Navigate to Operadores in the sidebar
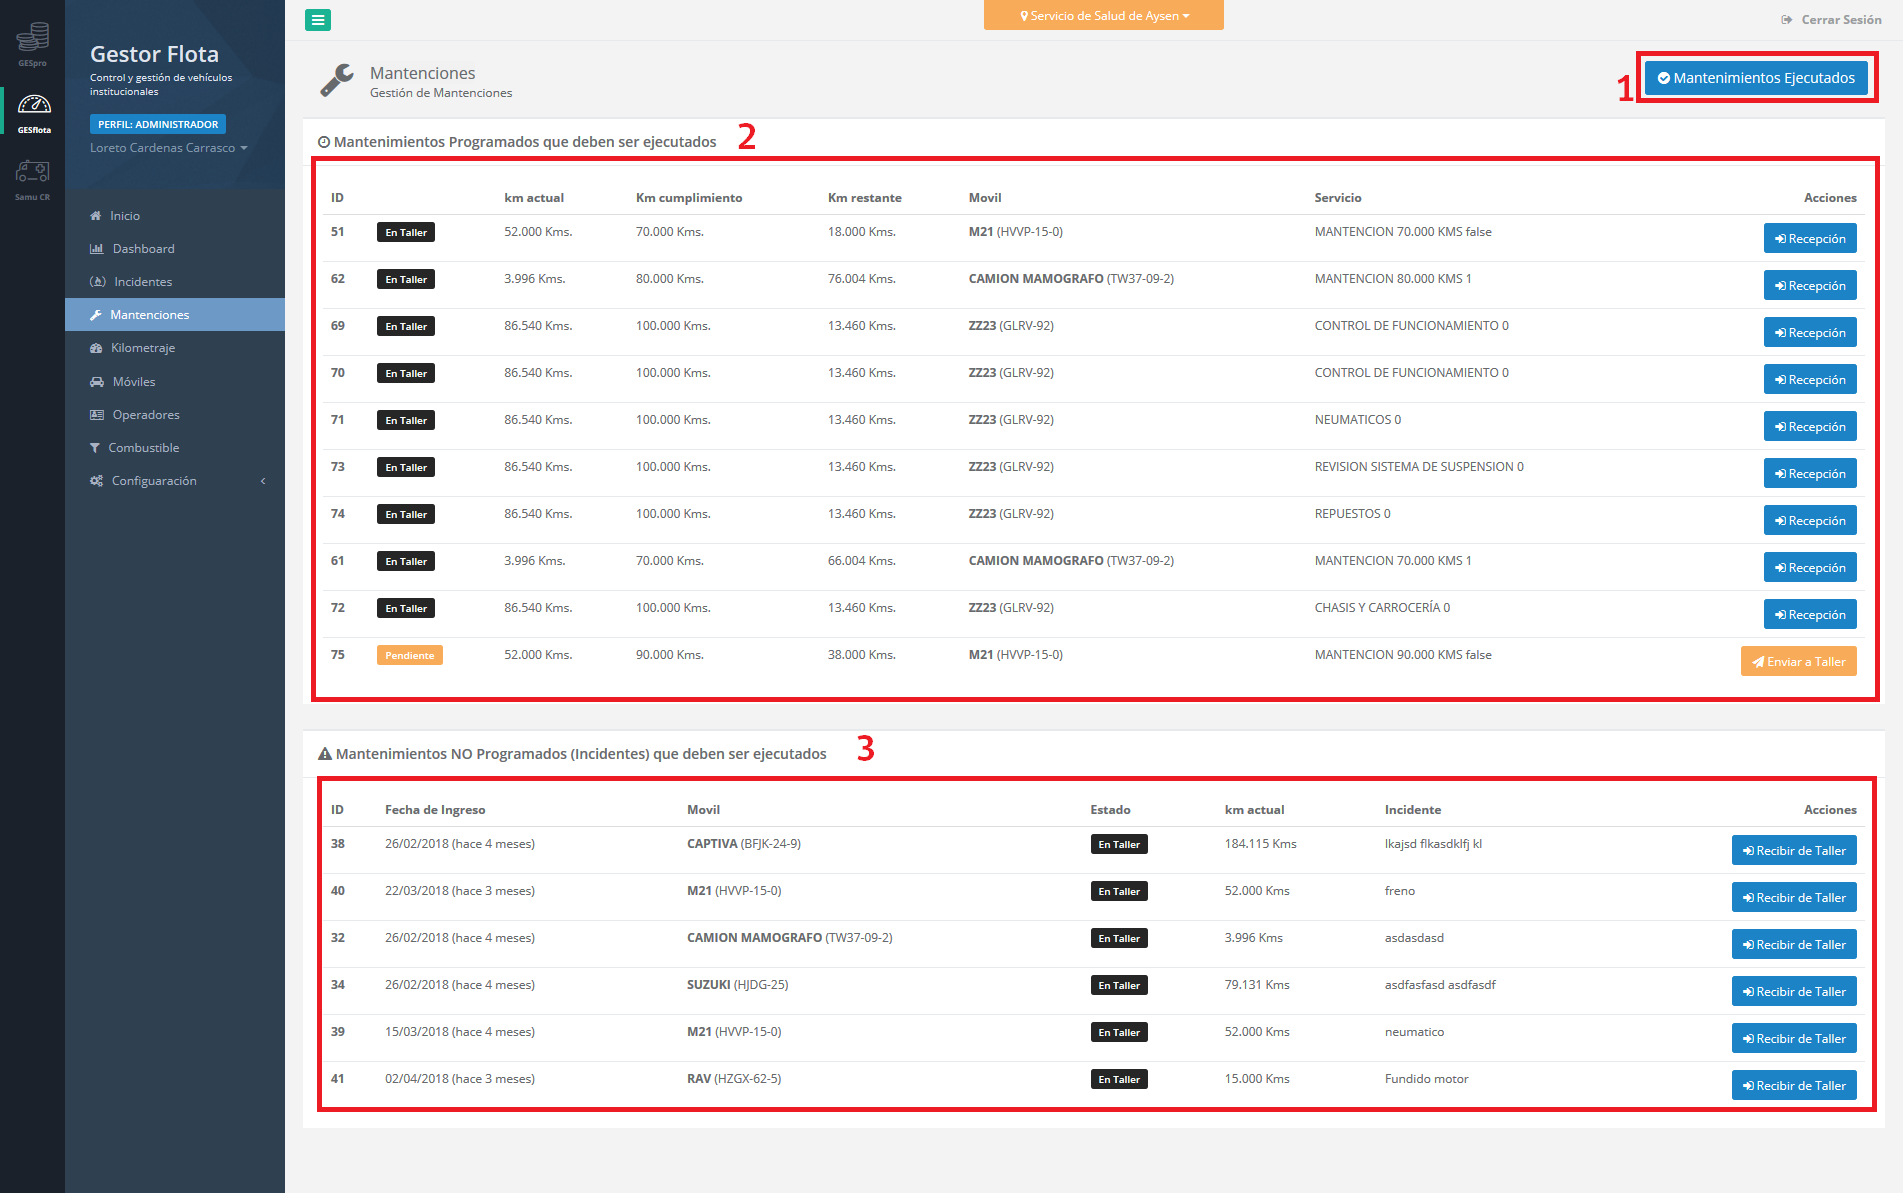 (x=146, y=415)
